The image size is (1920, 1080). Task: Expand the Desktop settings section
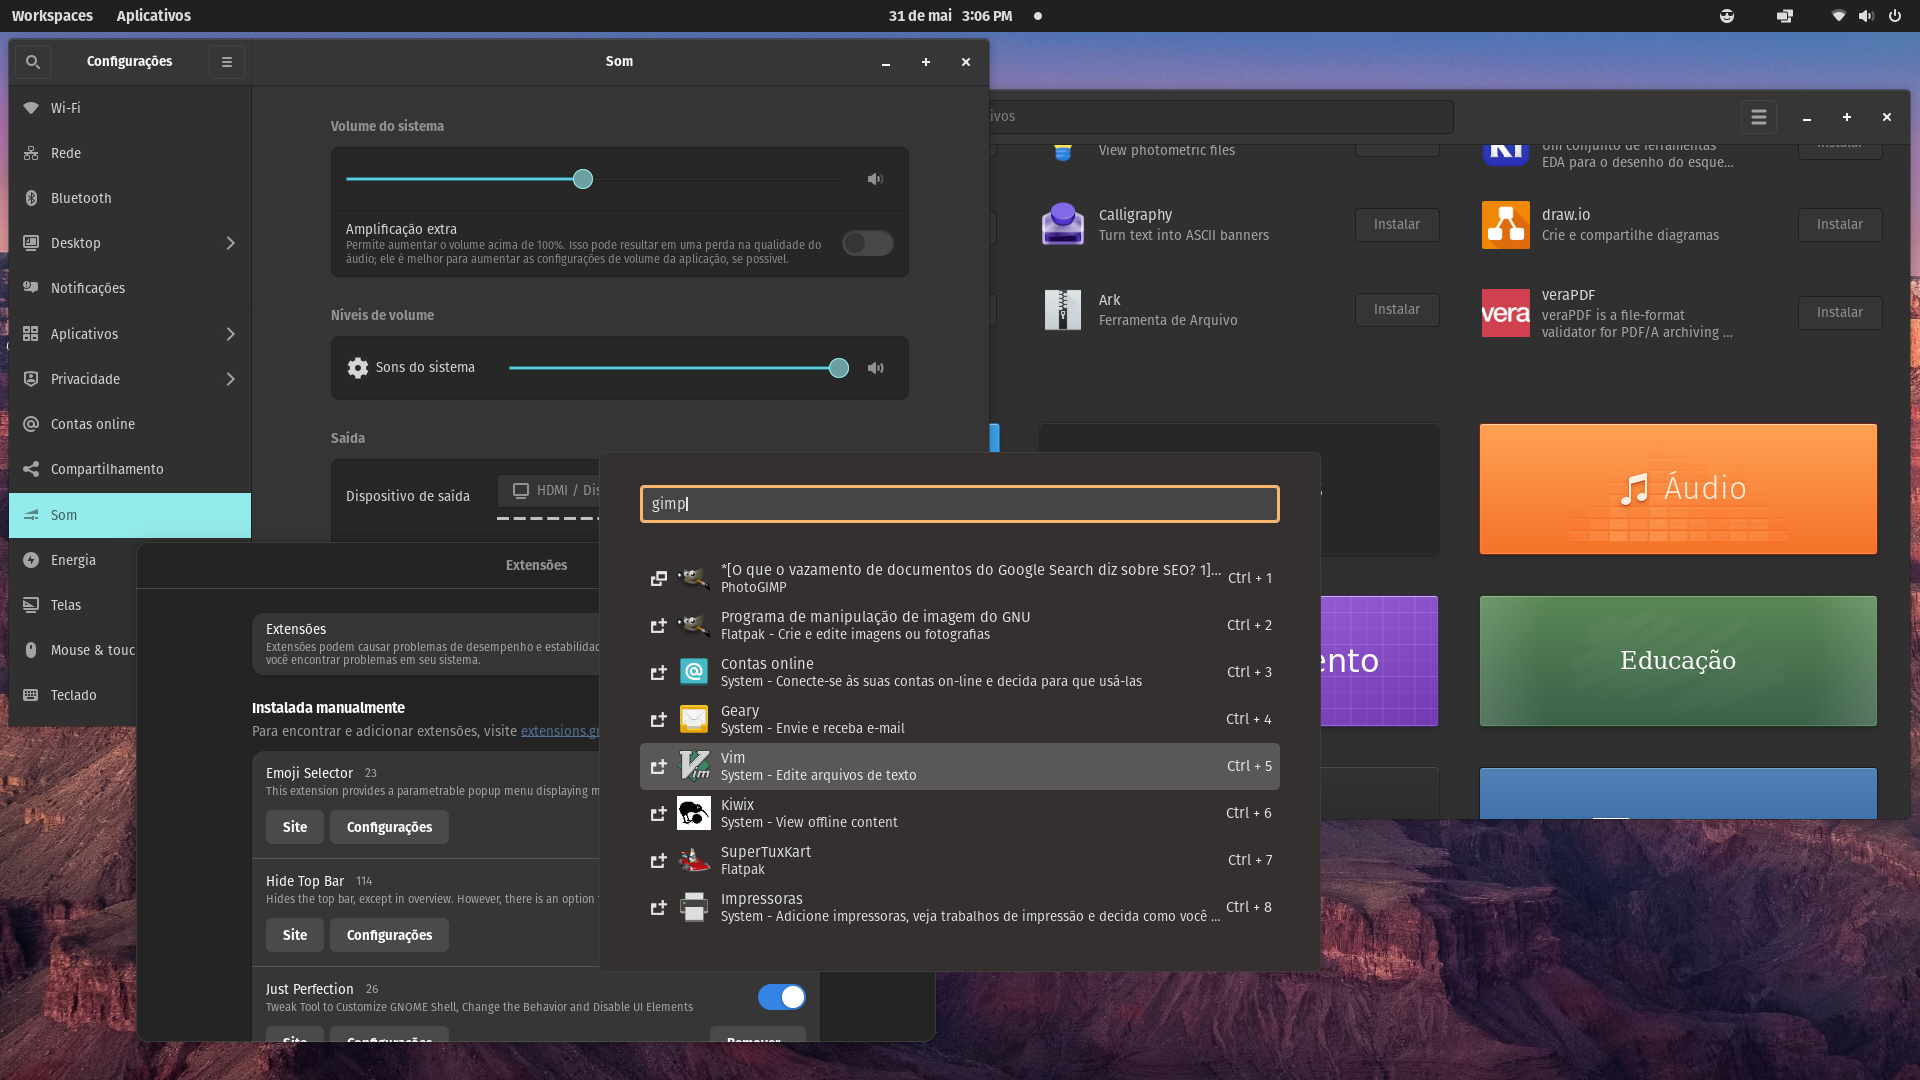tap(229, 243)
